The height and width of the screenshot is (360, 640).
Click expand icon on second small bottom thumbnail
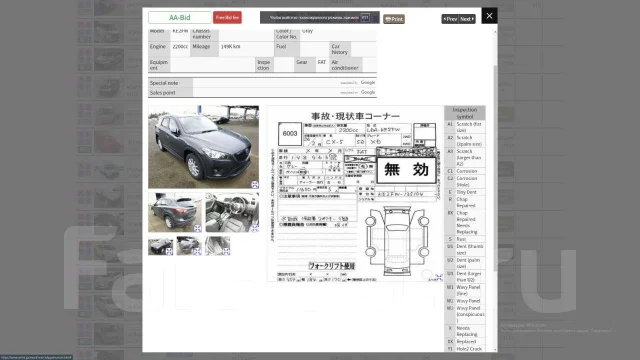[x=198, y=252]
